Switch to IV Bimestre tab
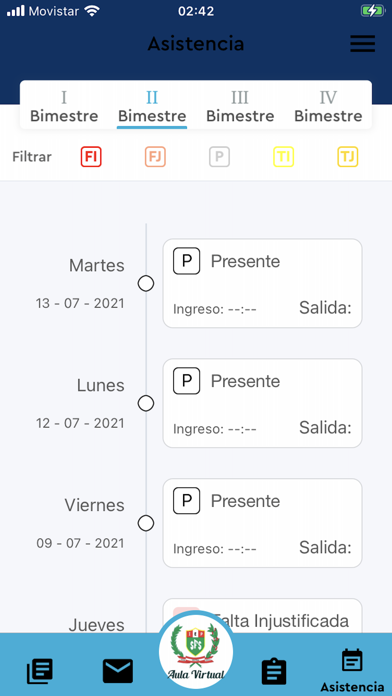Viewport: 392px width, 696px height. tap(328, 107)
